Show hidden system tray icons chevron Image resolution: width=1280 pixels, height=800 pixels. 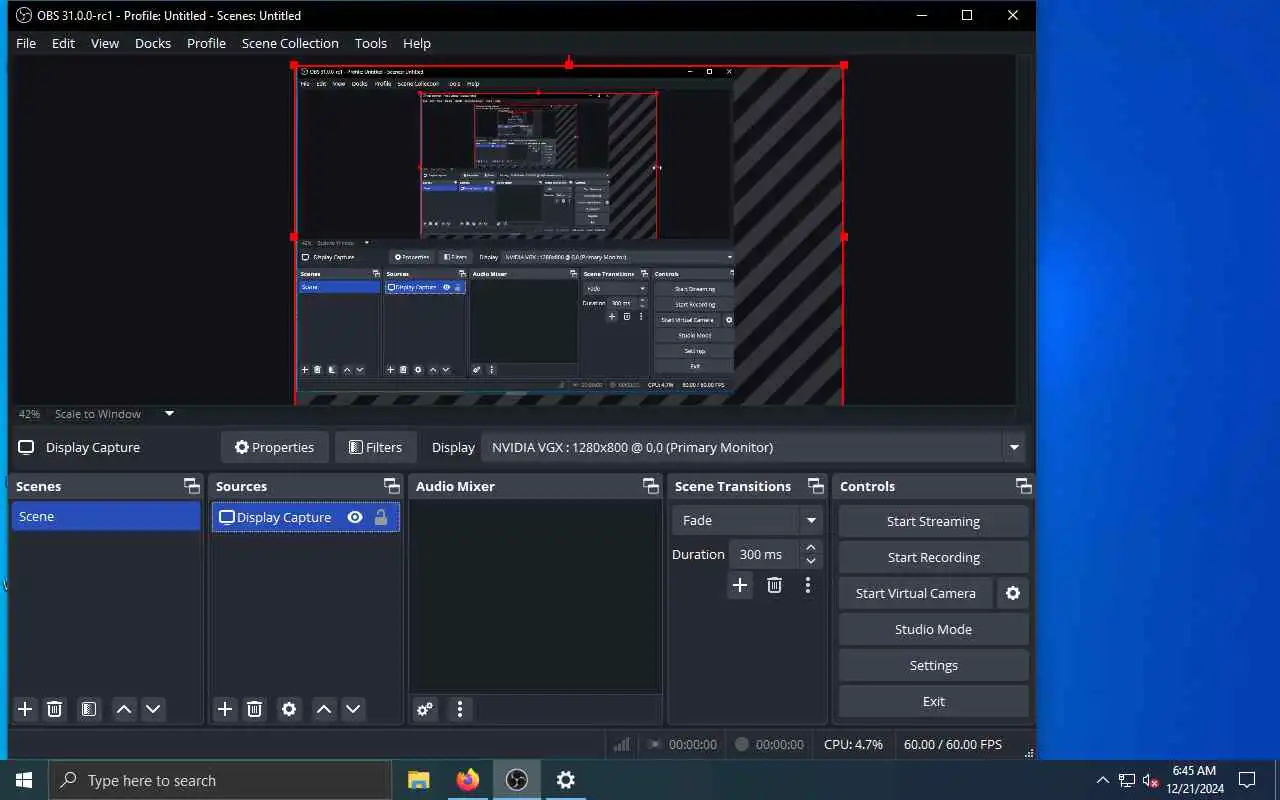pos(1103,780)
